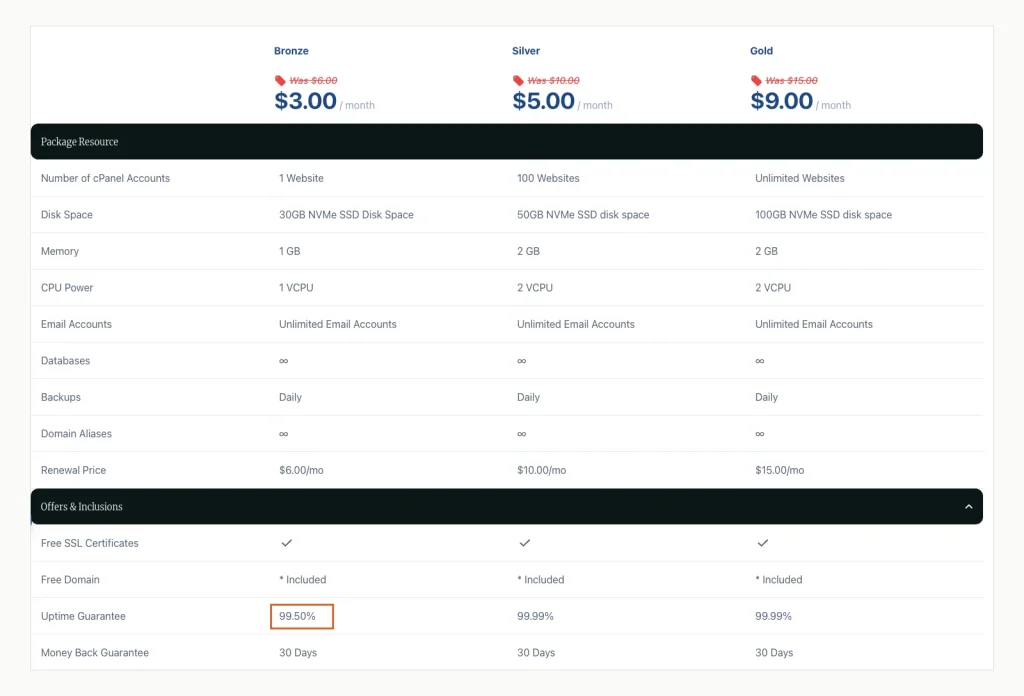Select the Gold '2 VCPU' cell

[x=773, y=288]
